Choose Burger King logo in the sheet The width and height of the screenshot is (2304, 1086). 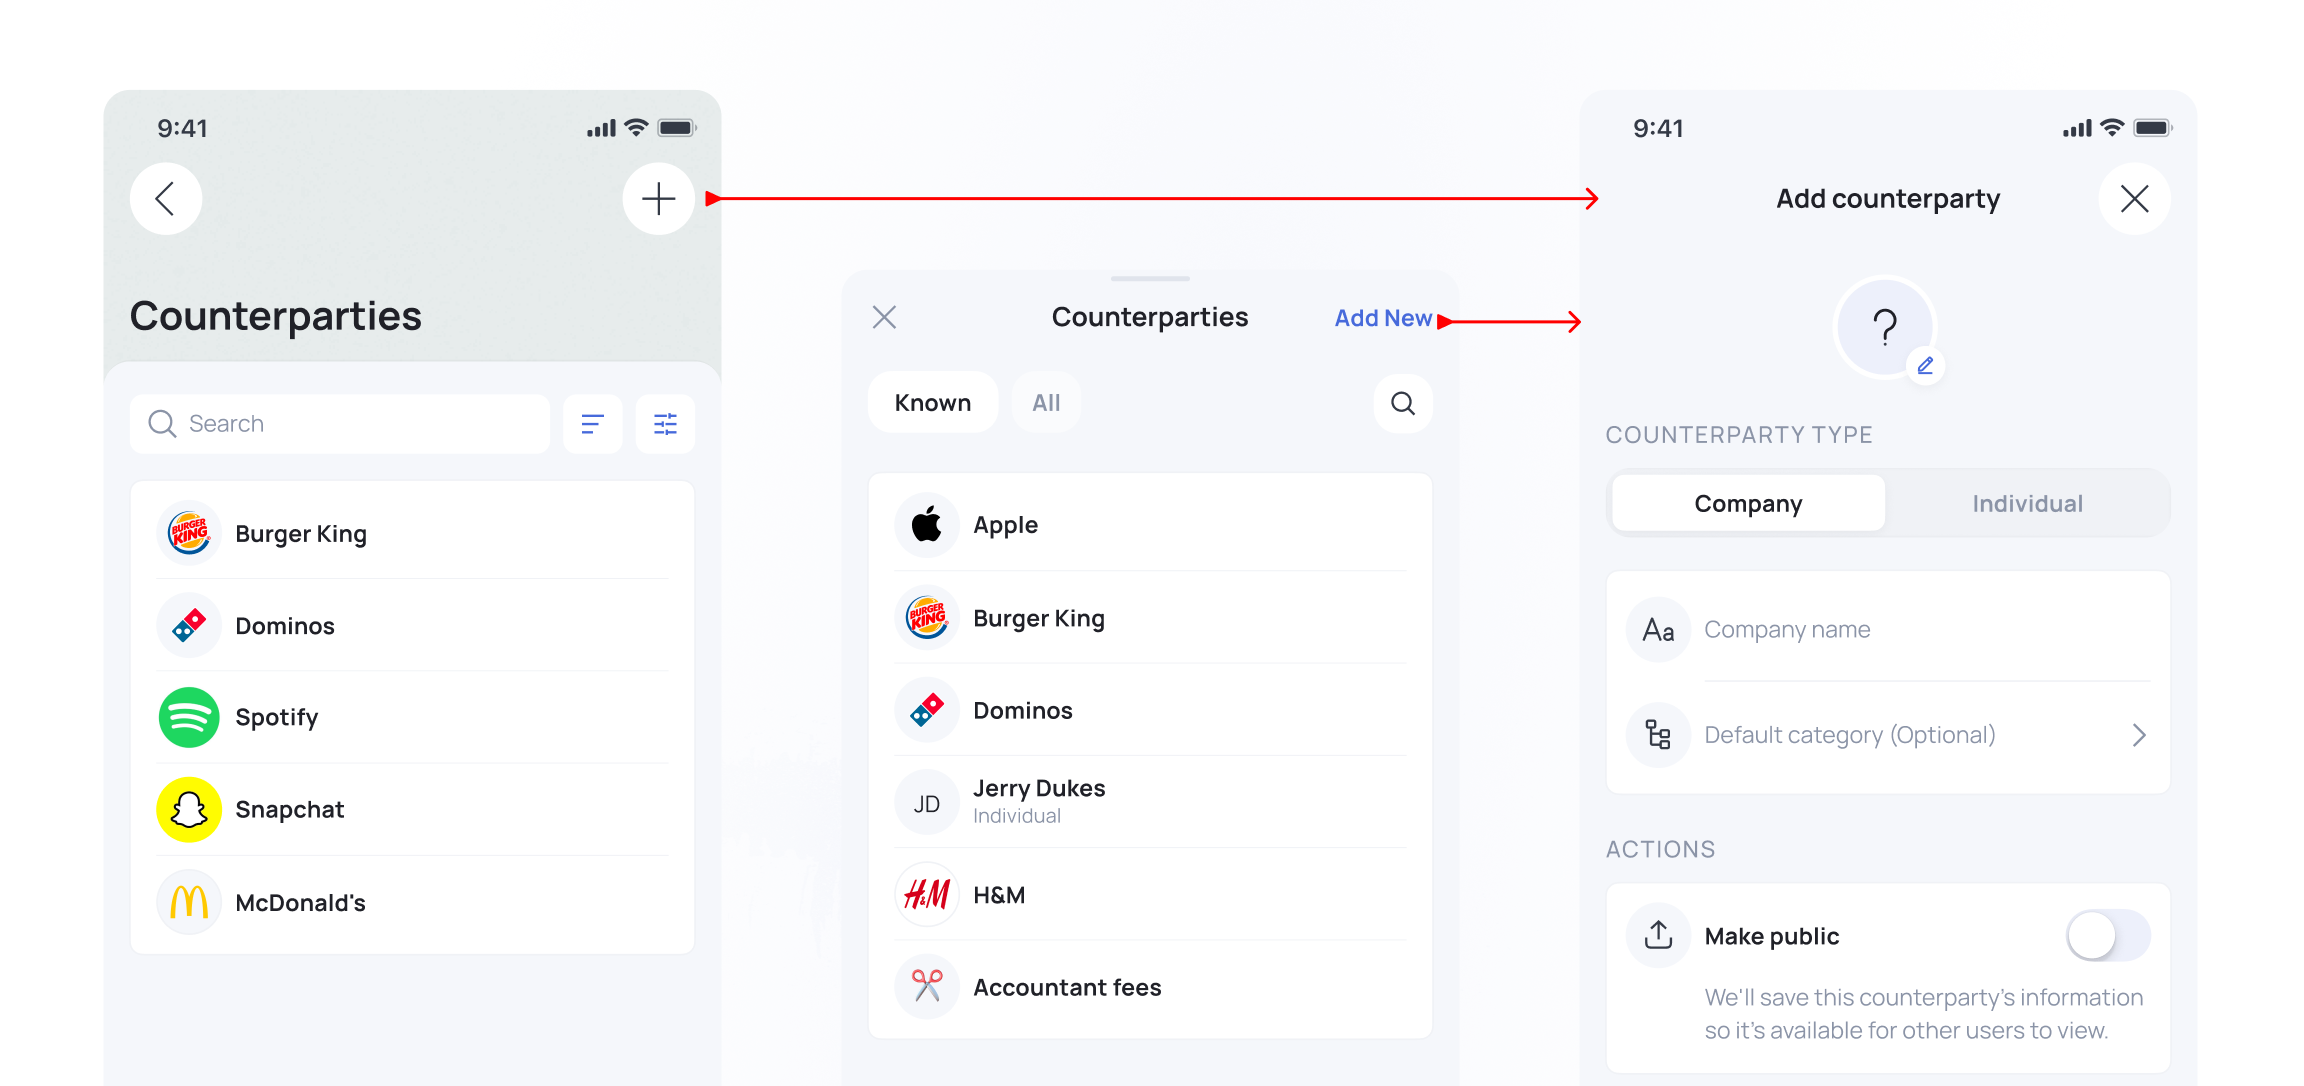[927, 618]
